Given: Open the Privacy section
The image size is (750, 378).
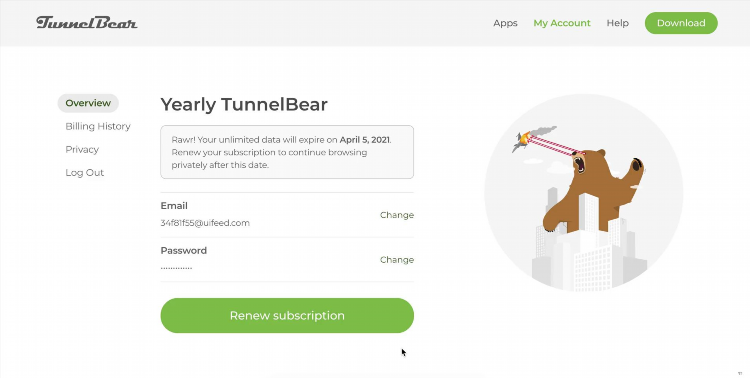Looking at the screenshot, I should tap(82, 150).
